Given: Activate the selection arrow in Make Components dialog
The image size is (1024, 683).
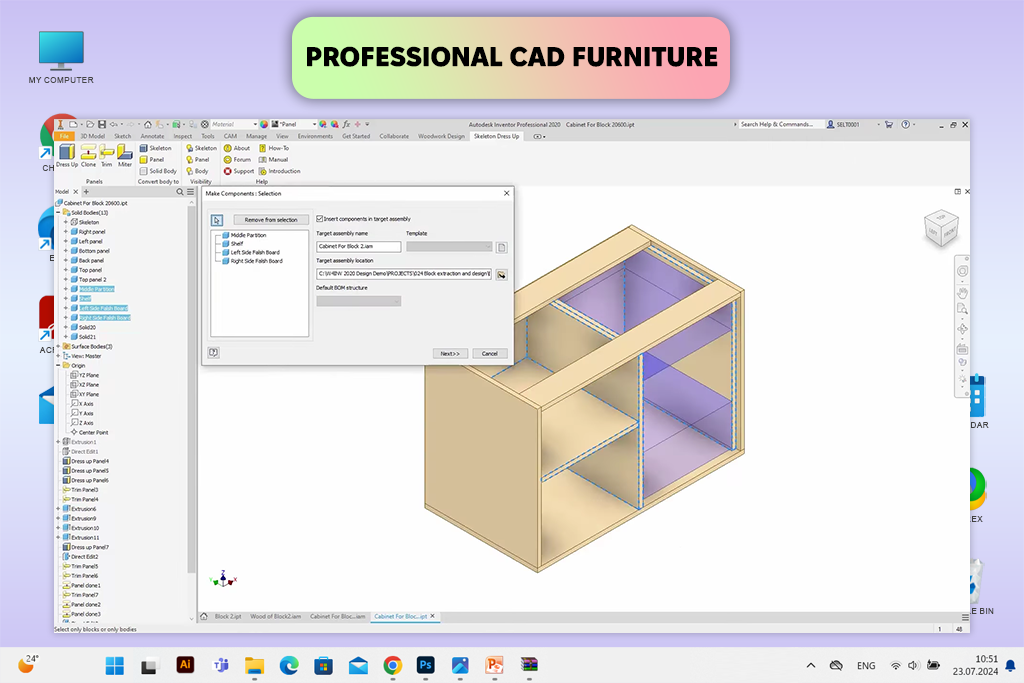Looking at the screenshot, I should 217,220.
